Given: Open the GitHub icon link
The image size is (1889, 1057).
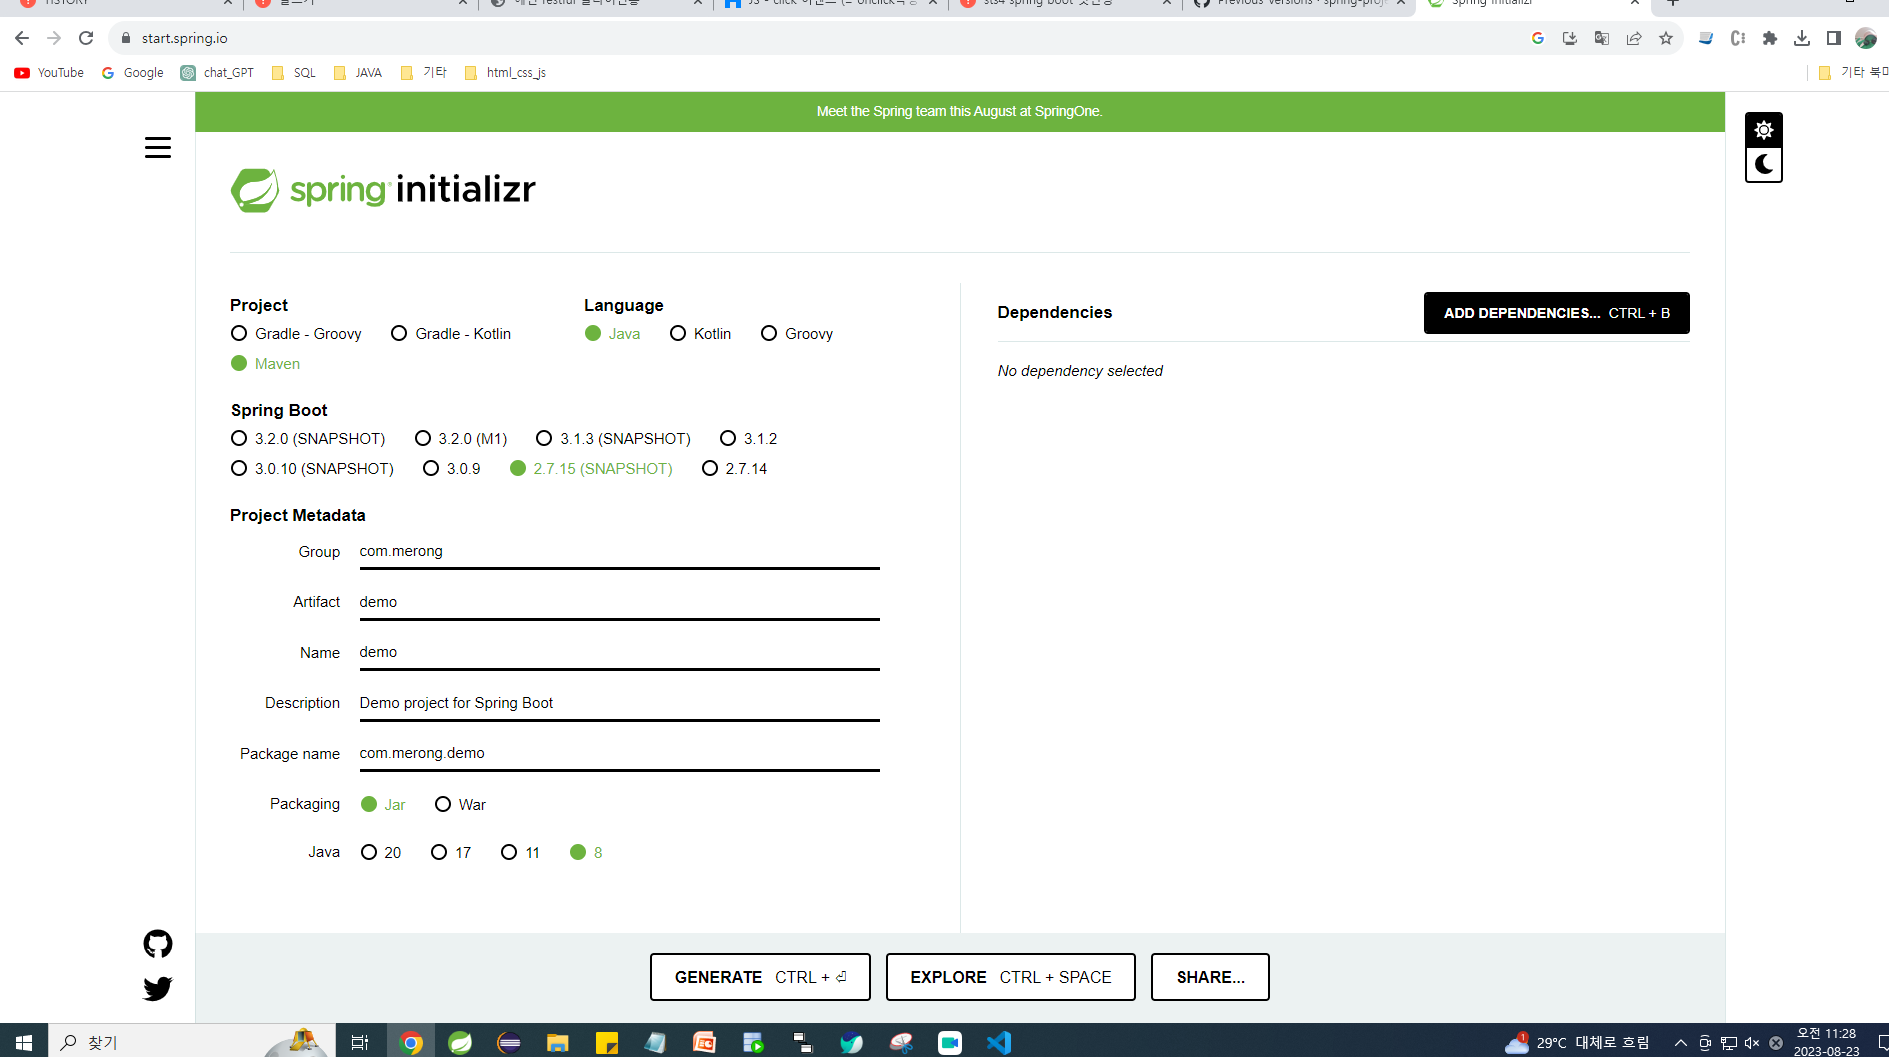Looking at the screenshot, I should click(158, 943).
